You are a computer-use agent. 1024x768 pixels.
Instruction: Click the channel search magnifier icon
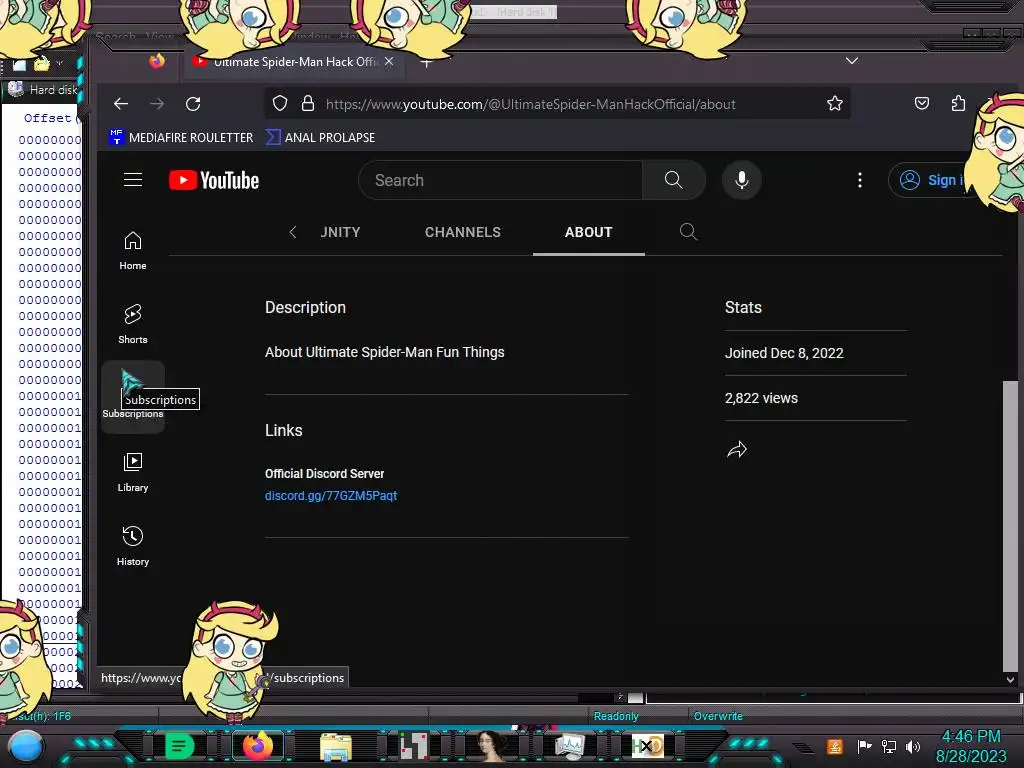point(688,232)
